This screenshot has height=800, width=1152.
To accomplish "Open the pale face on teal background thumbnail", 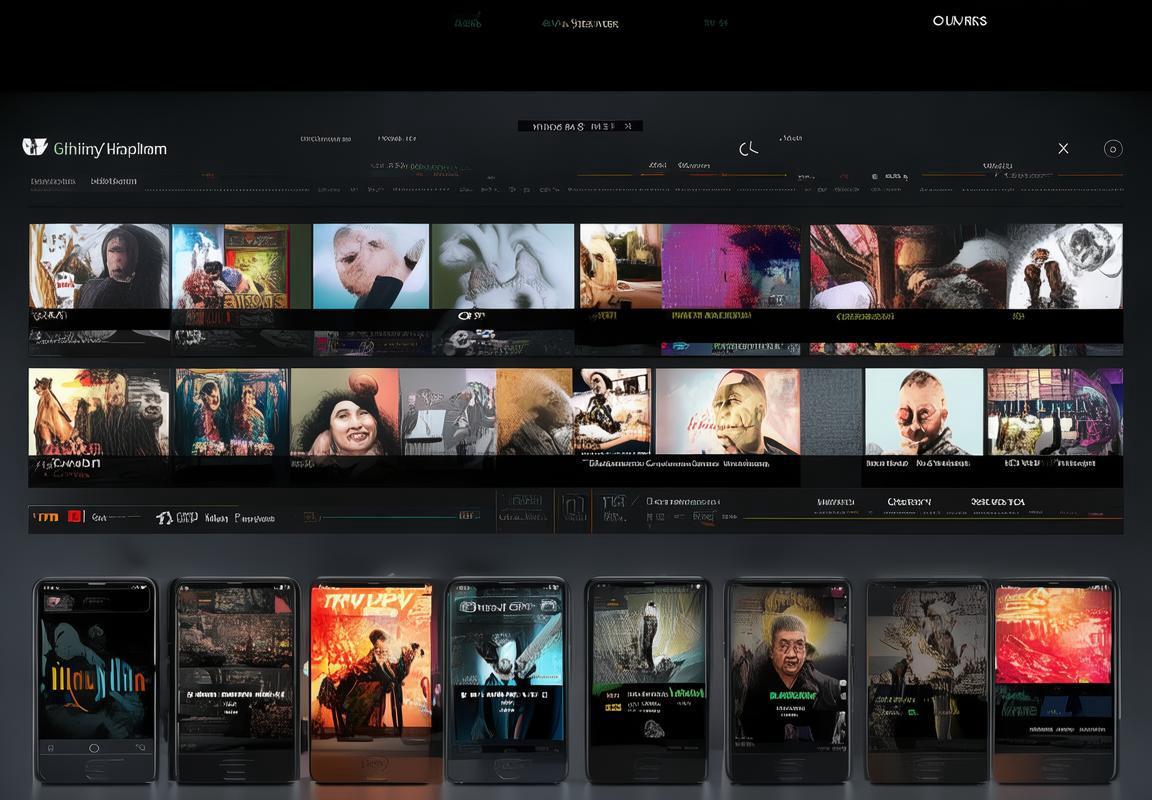I will (371, 266).
